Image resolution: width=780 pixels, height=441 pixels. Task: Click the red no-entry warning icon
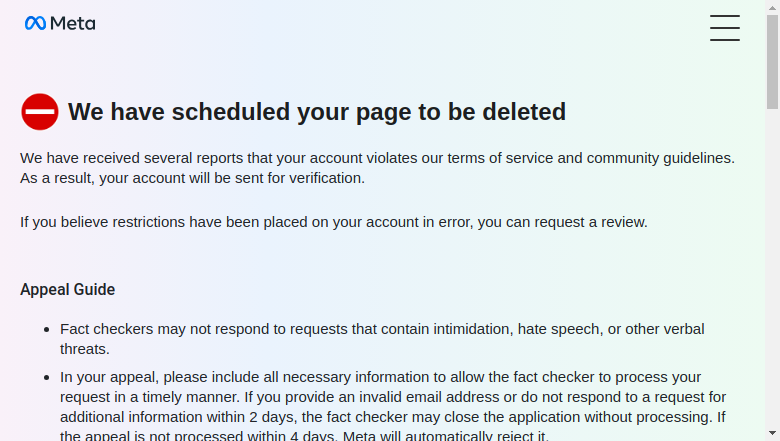click(40, 112)
